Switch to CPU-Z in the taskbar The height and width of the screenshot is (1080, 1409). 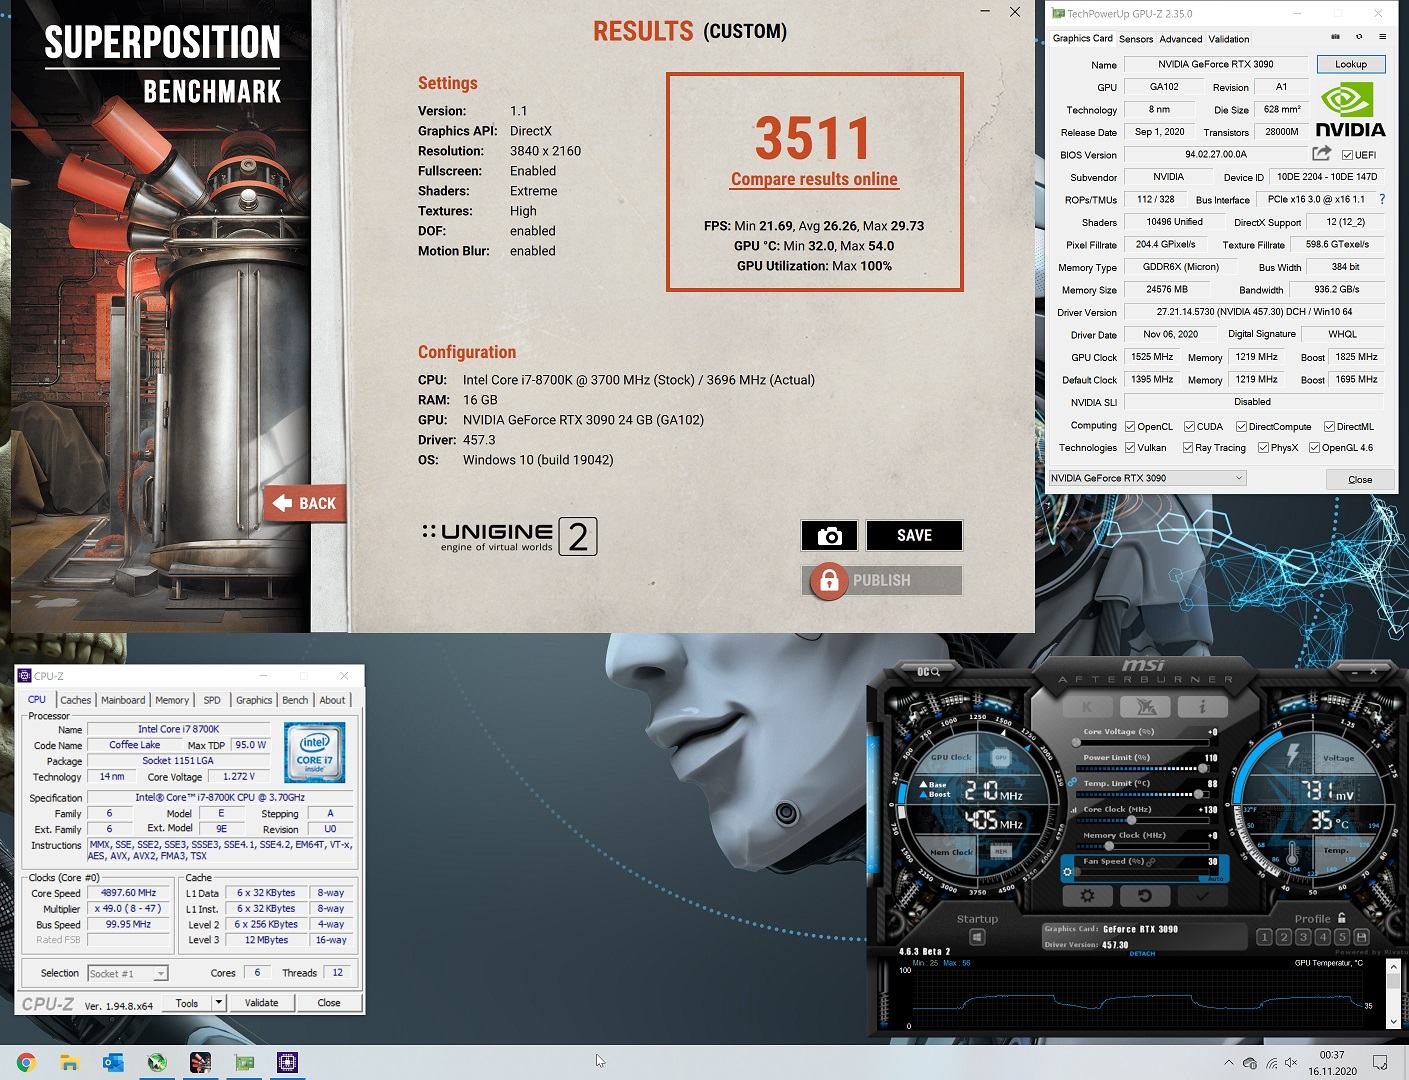(x=287, y=1062)
